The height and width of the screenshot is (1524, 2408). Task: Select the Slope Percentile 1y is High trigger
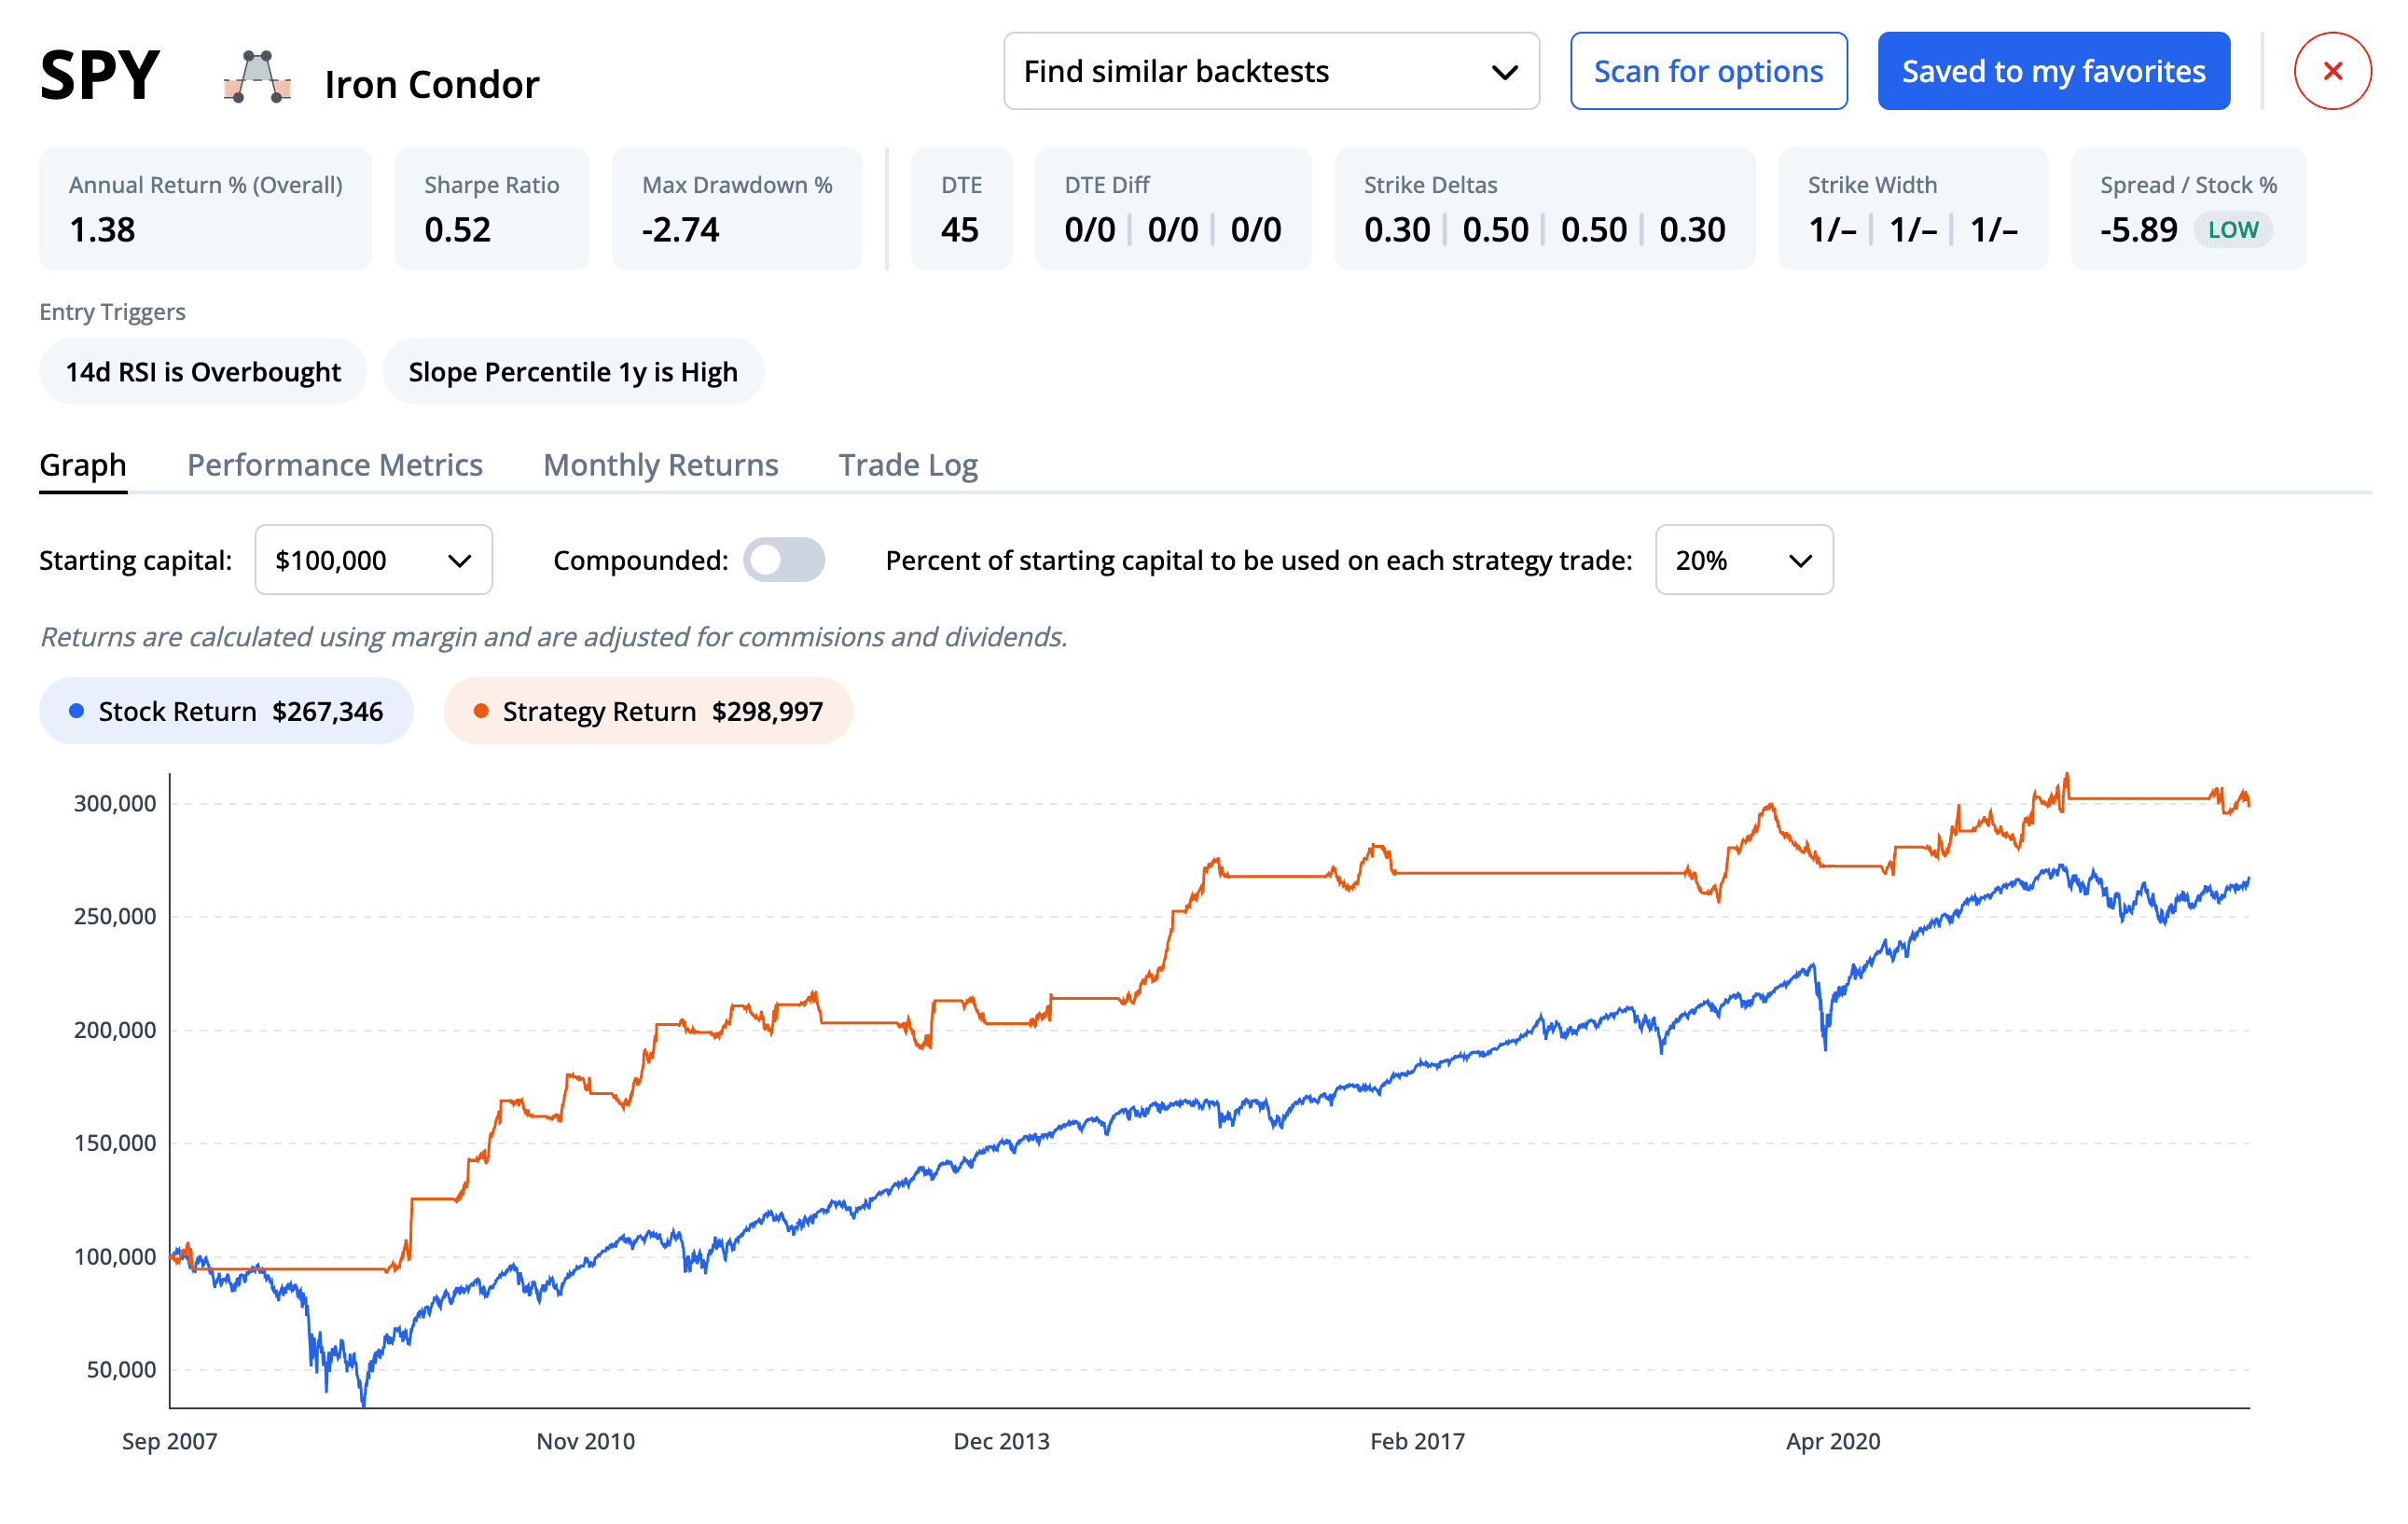click(x=572, y=371)
